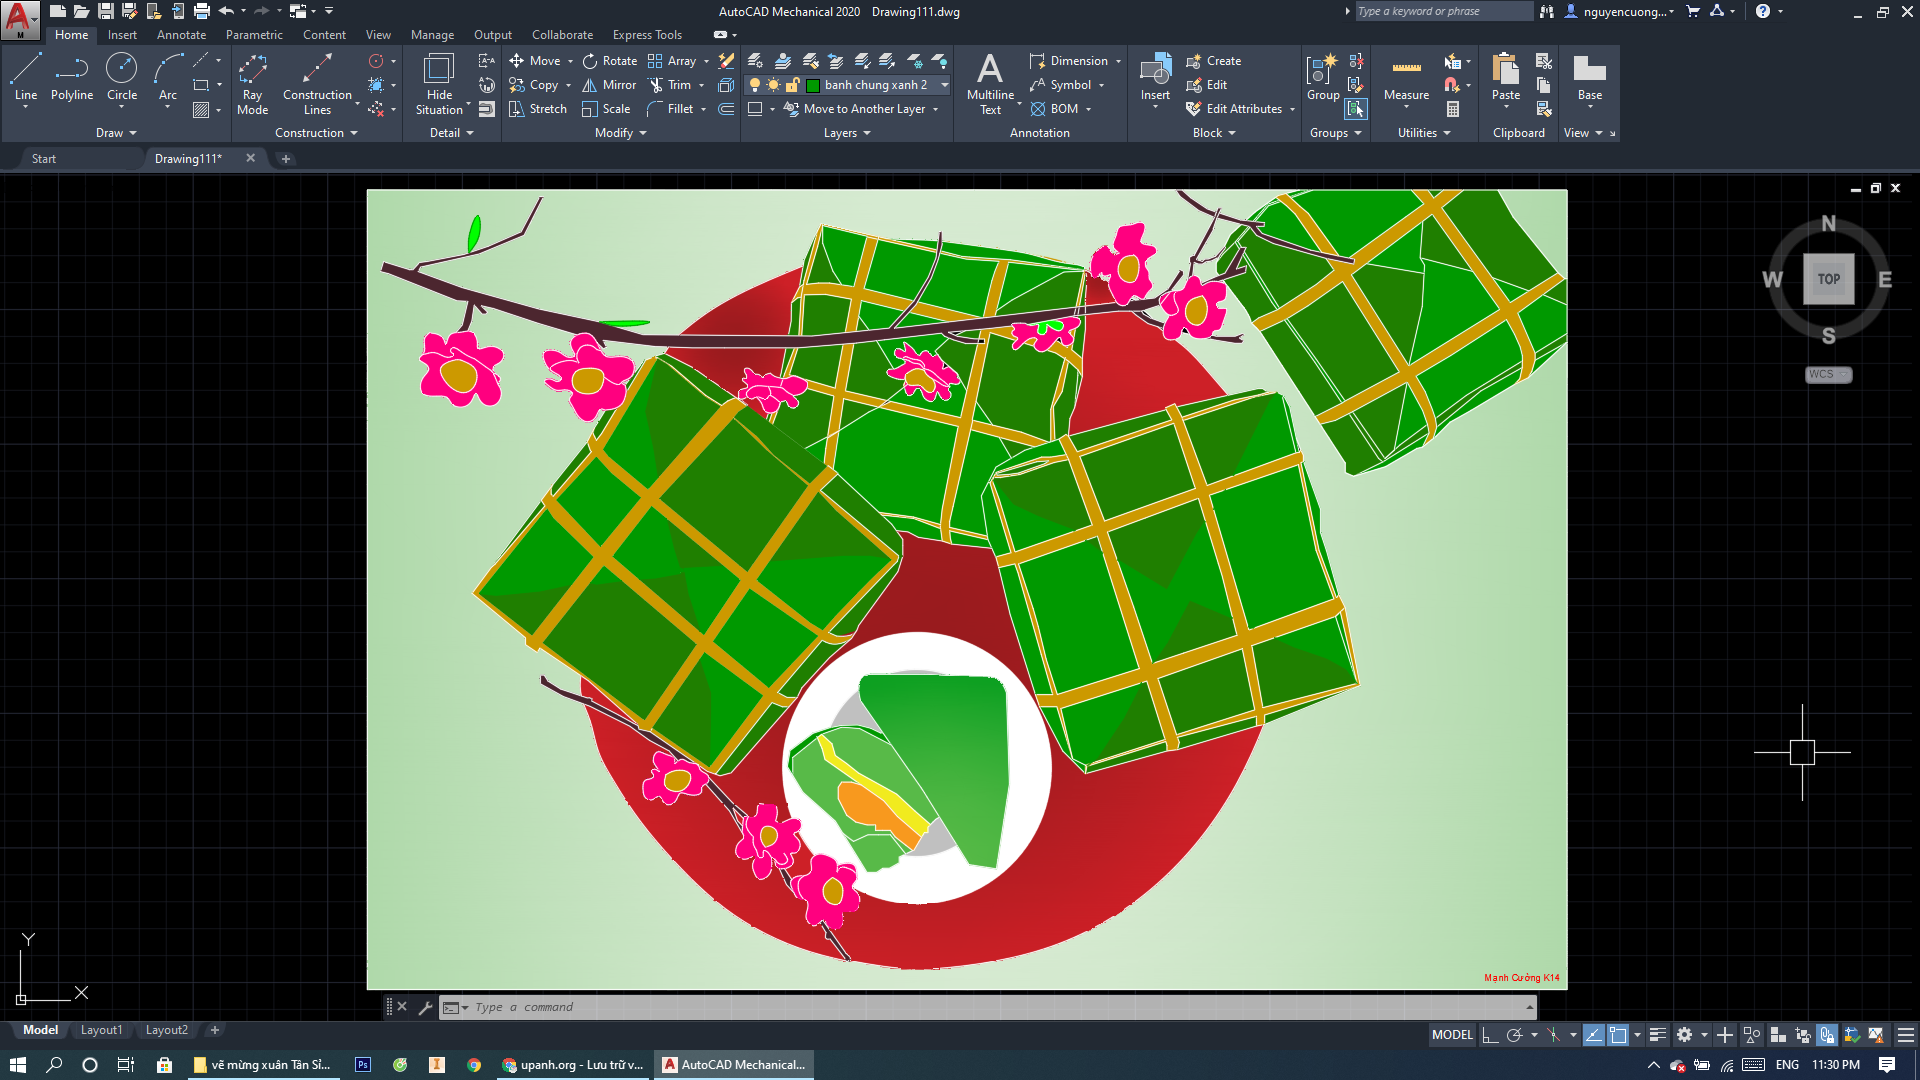Switch to the Express Tools tab
This screenshot has width=1920, height=1080.
pos(647,35)
